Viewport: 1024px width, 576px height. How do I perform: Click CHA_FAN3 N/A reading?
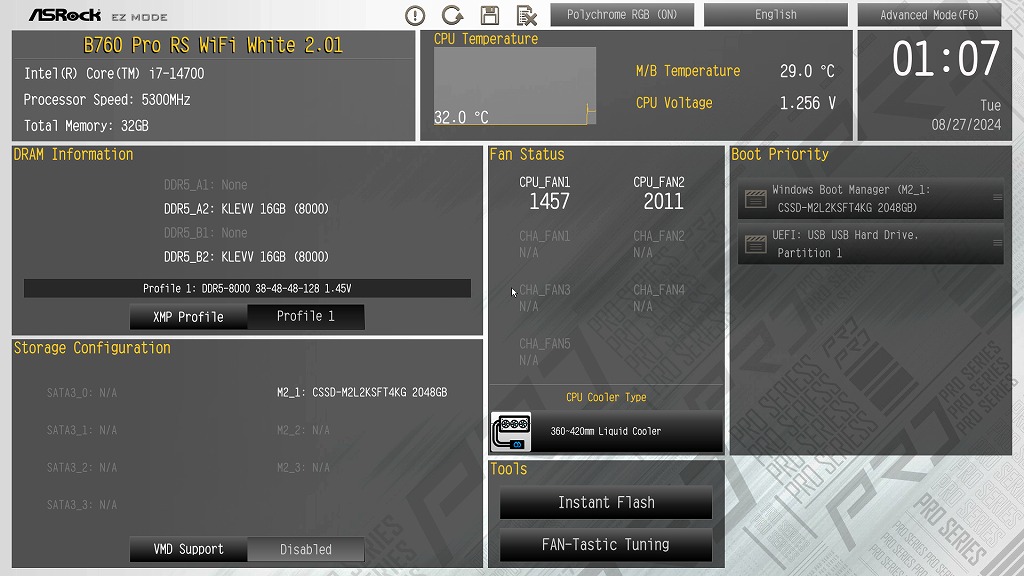coord(528,306)
